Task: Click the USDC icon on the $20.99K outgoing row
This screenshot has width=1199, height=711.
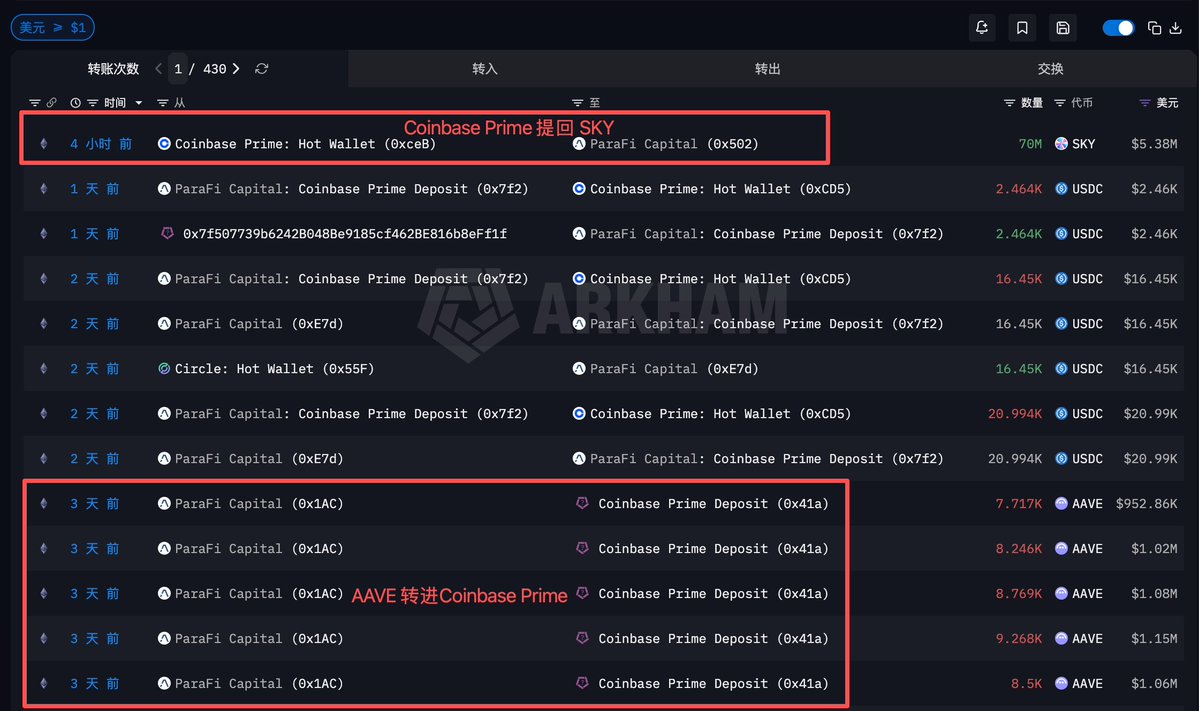Action: tap(1061, 414)
